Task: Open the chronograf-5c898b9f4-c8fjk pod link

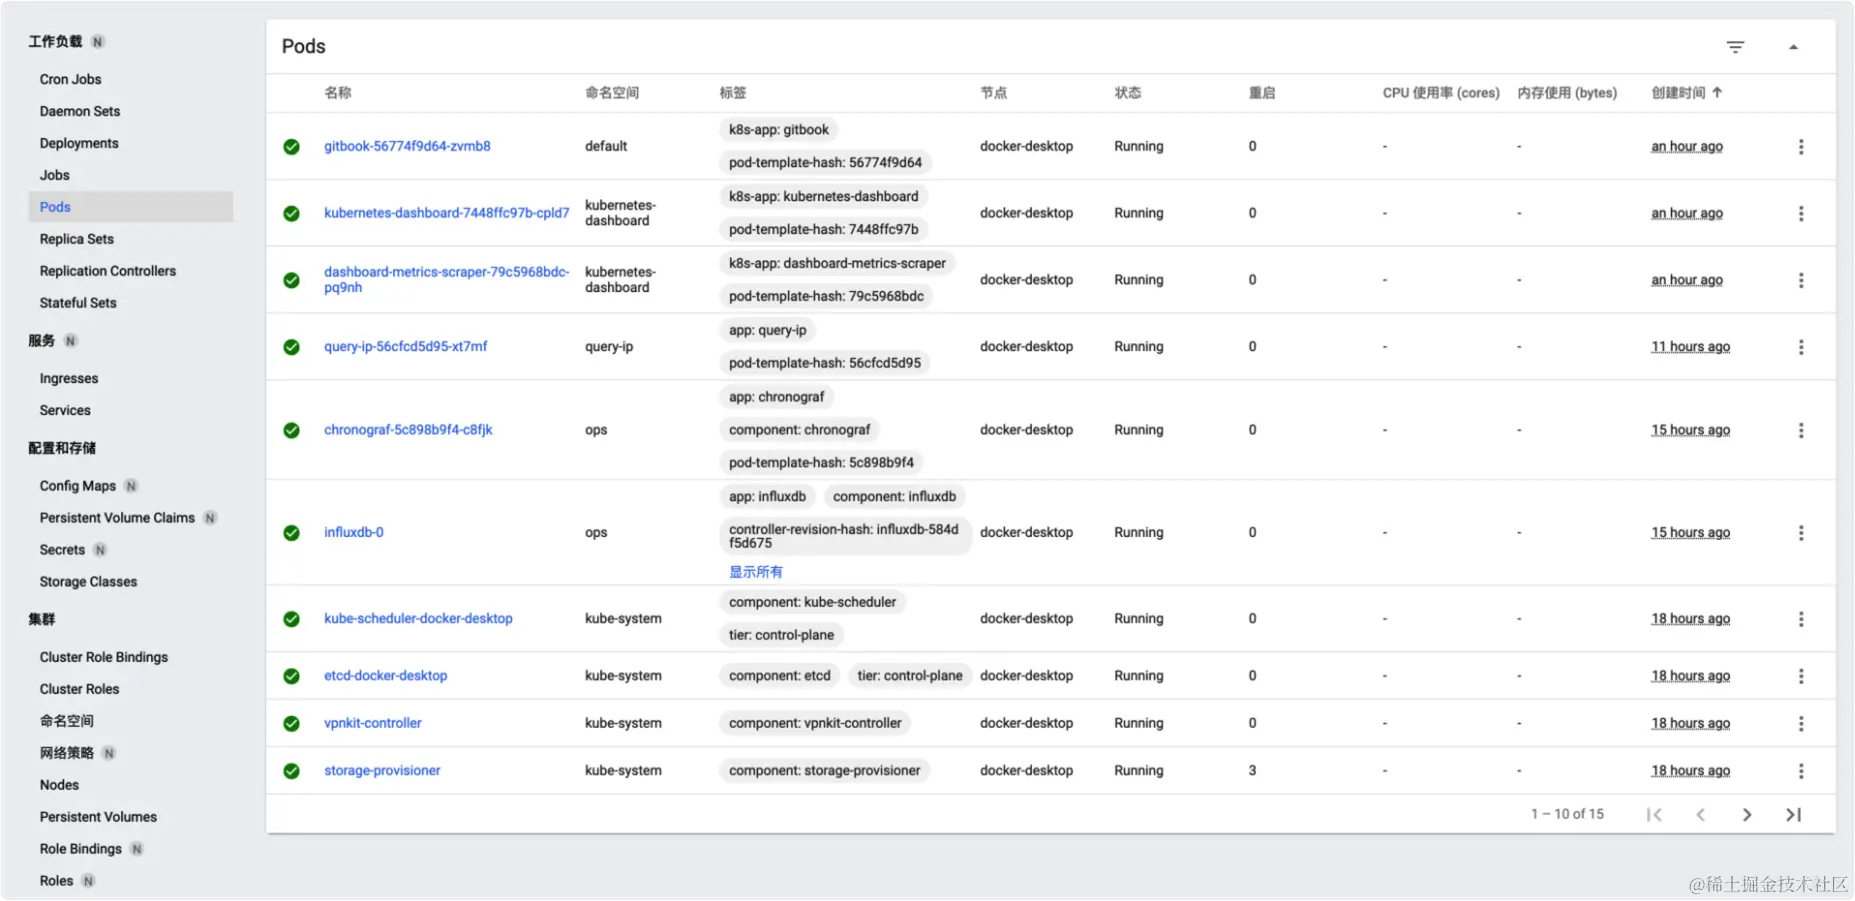Action: coord(408,430)
